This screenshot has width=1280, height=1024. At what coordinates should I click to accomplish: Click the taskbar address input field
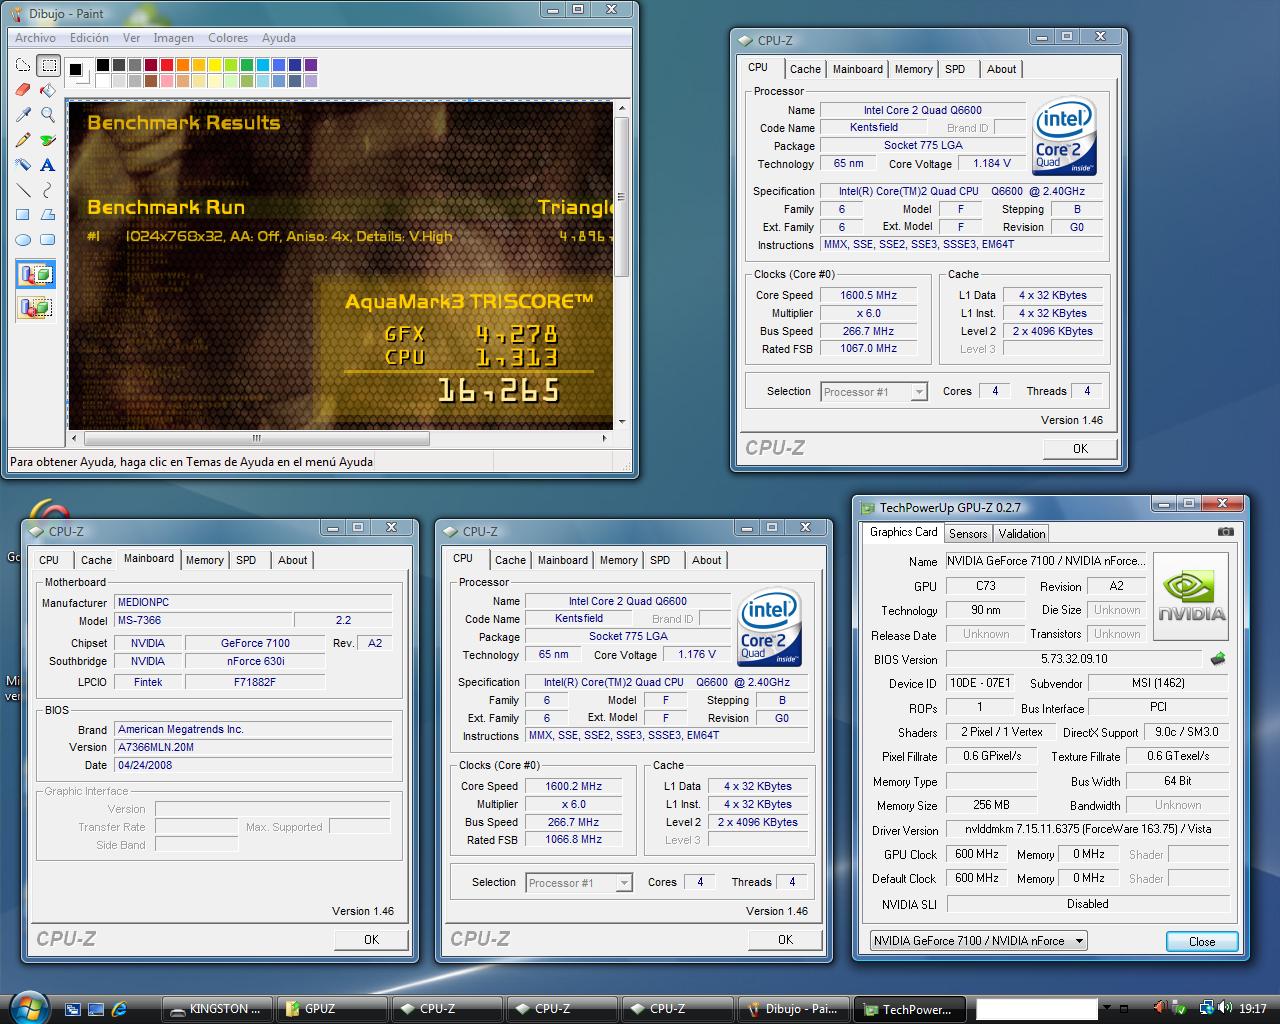(x=1037, y=1009)
